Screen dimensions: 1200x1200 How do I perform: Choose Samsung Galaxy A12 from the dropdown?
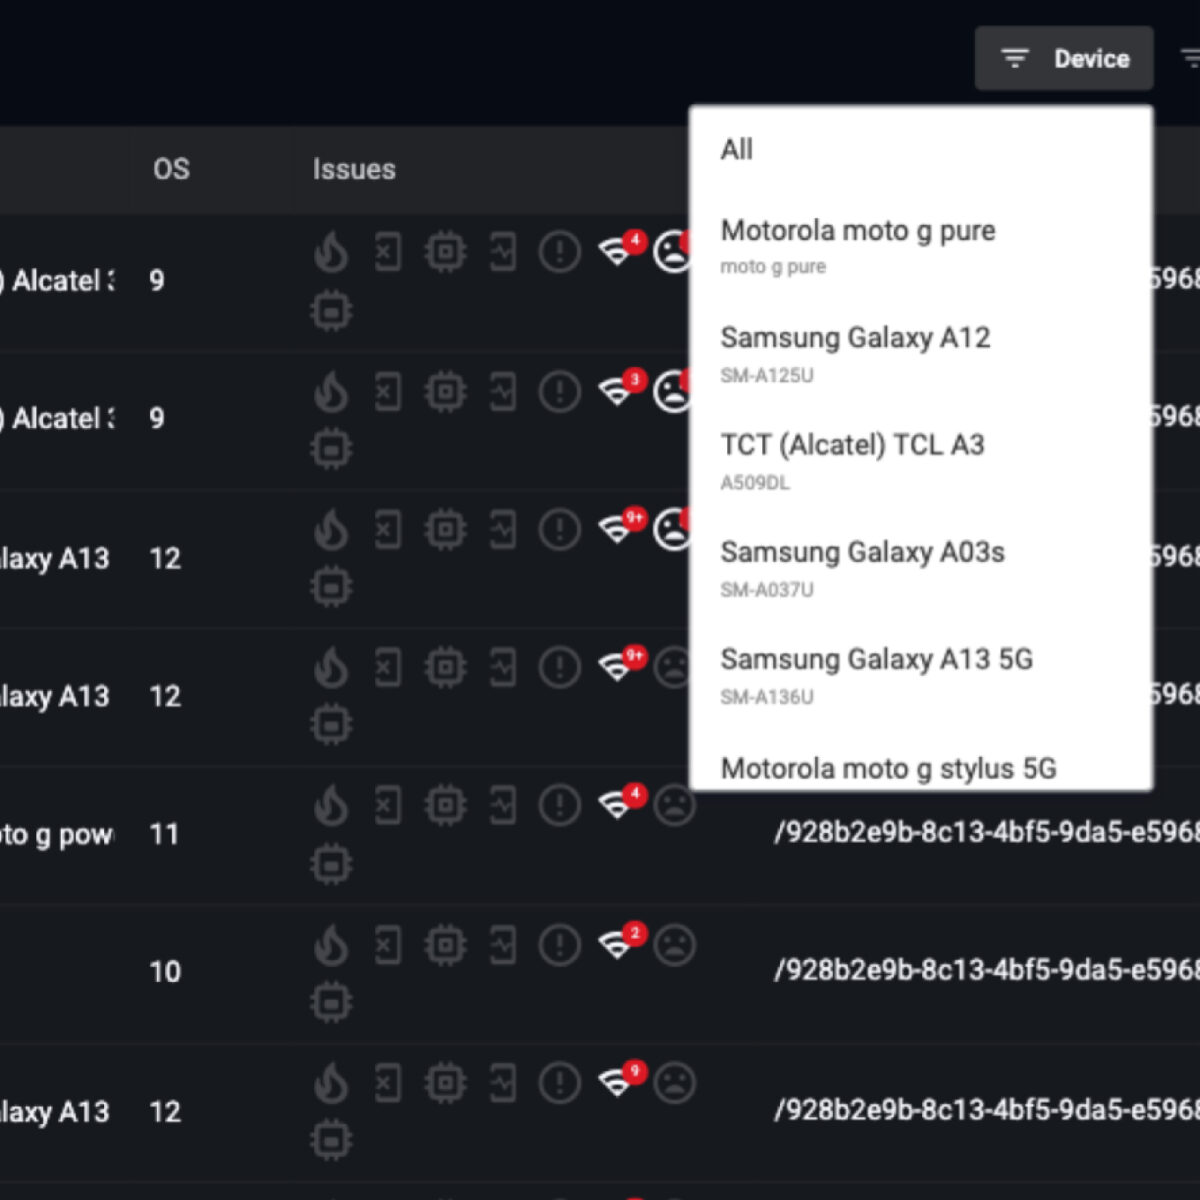click(x=856, y=338)
